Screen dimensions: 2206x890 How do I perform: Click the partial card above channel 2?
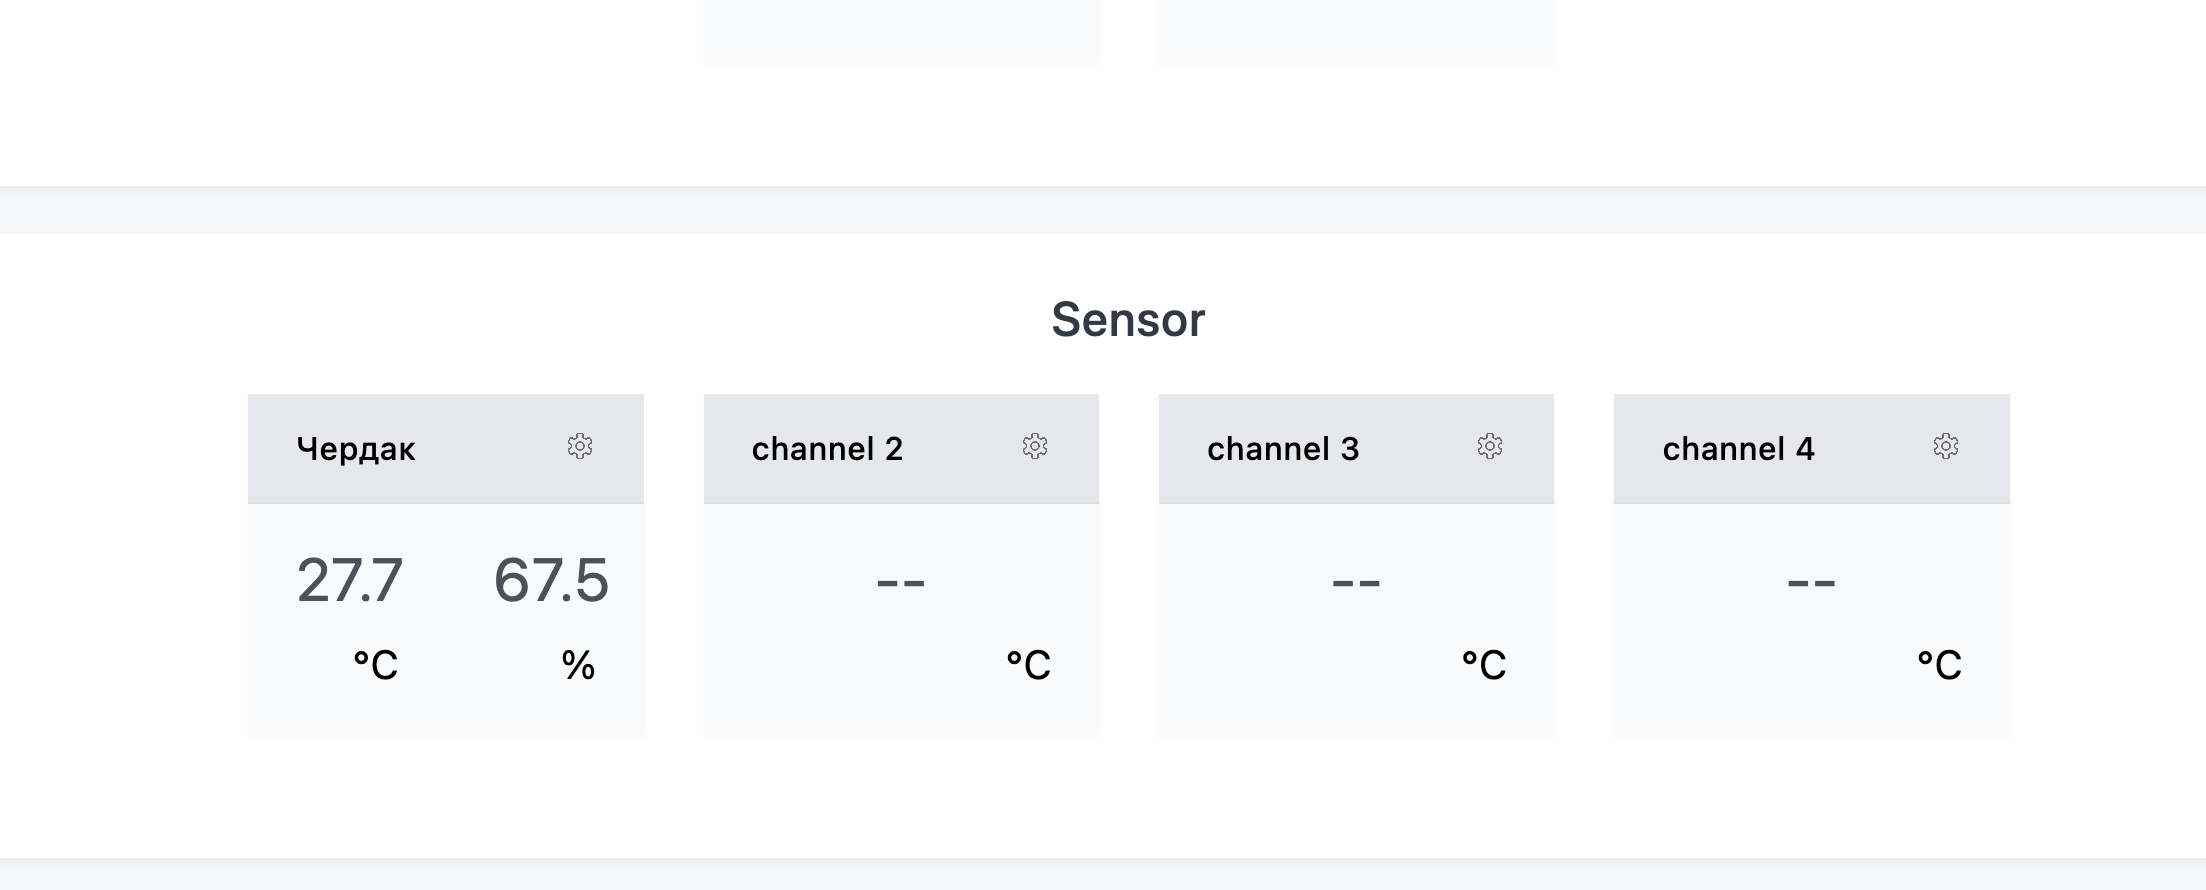pos(901,30)
